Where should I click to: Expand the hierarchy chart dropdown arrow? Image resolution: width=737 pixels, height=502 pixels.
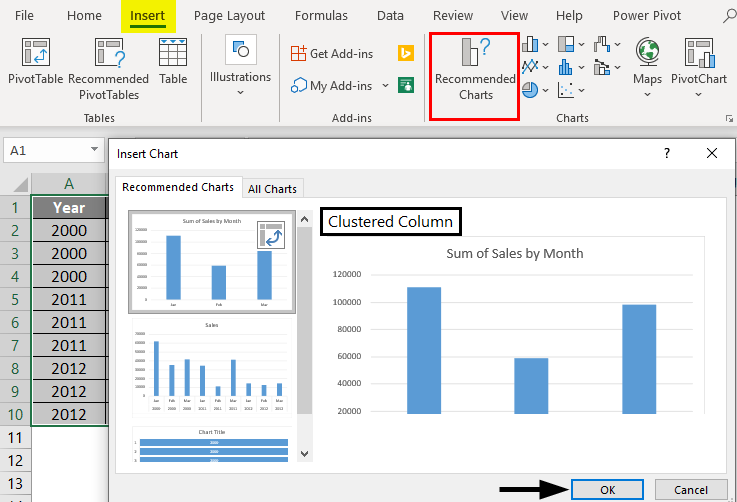point(581,45)
